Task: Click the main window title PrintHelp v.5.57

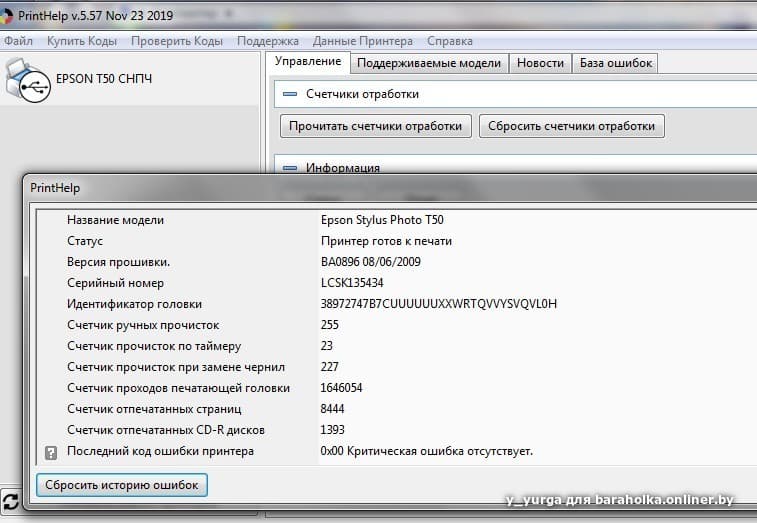Action: 96,15
